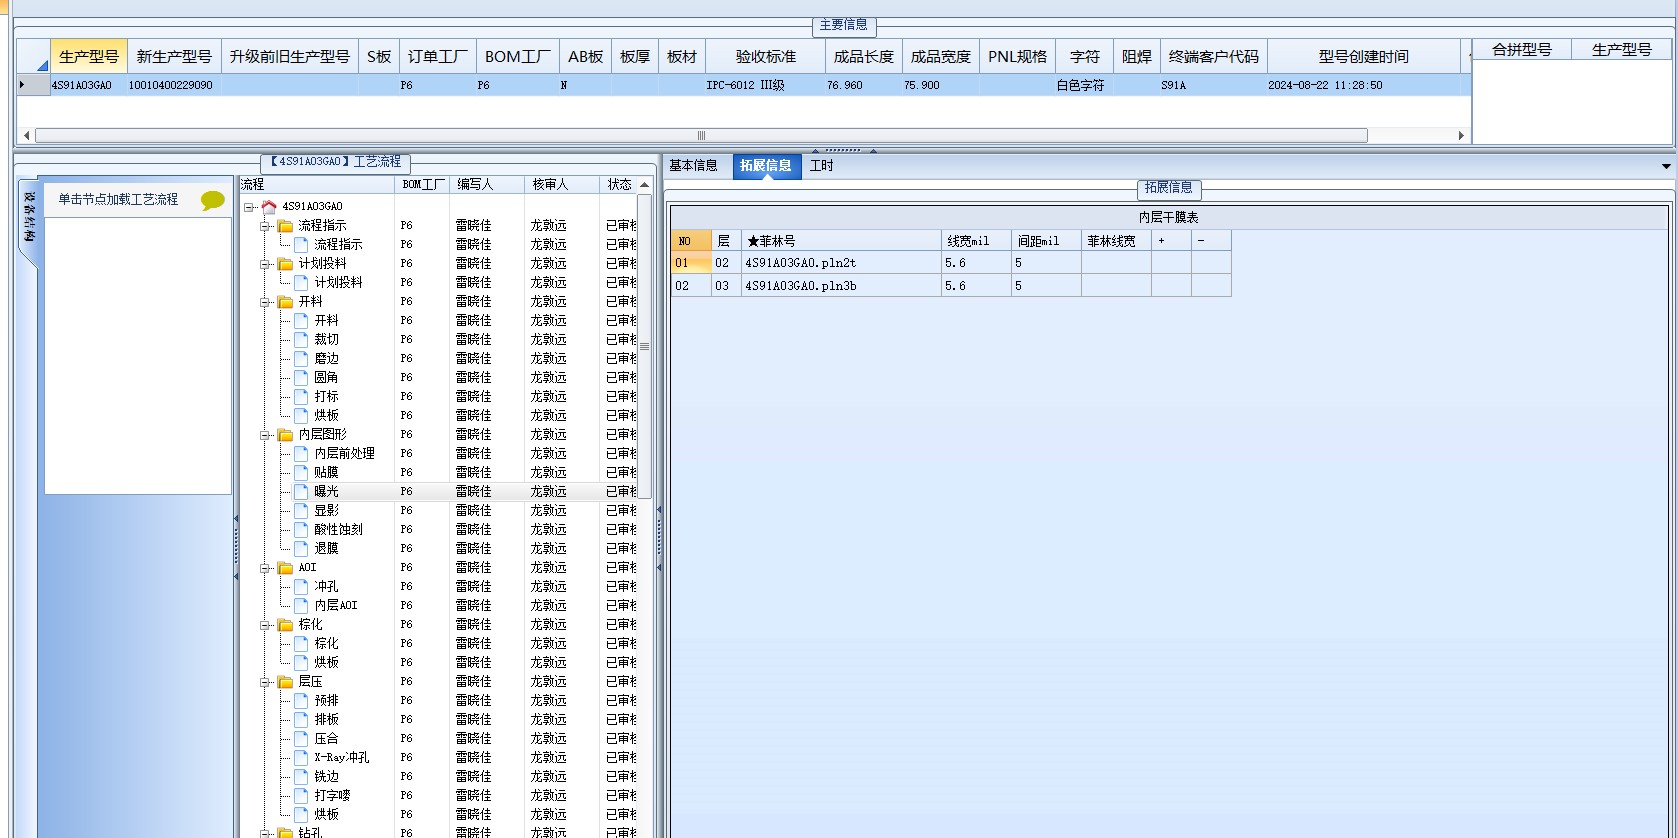1678x838 pixels.
Task: Collapse the root node 4S91A03GA0
Action: pos(249,207)
